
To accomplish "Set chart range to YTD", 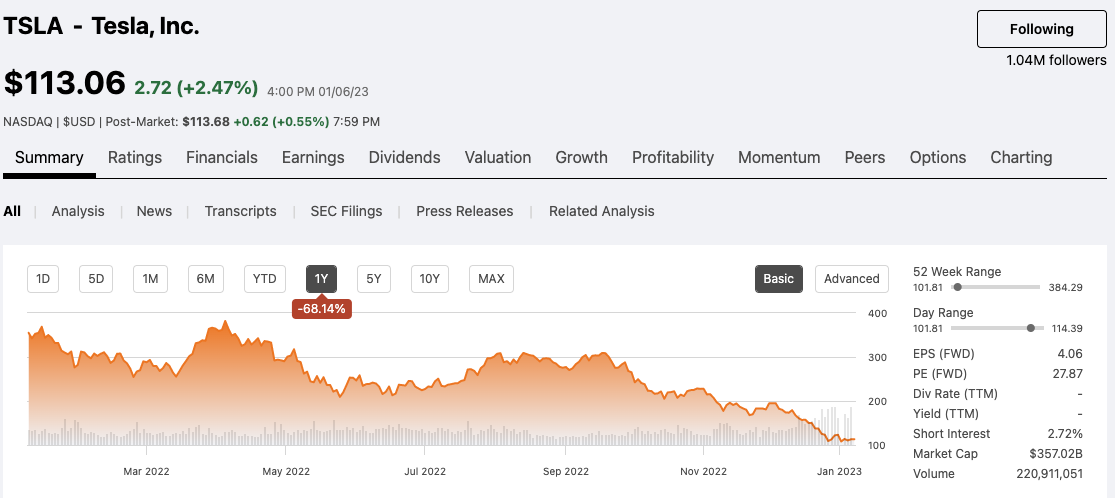I will [x=265, y=279].
